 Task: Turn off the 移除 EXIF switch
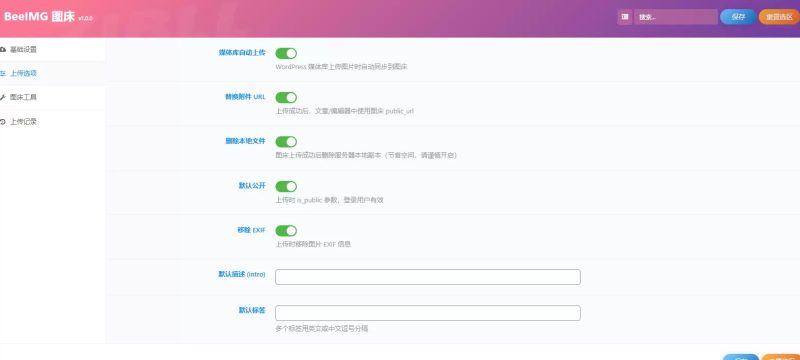tap(286, 231)
